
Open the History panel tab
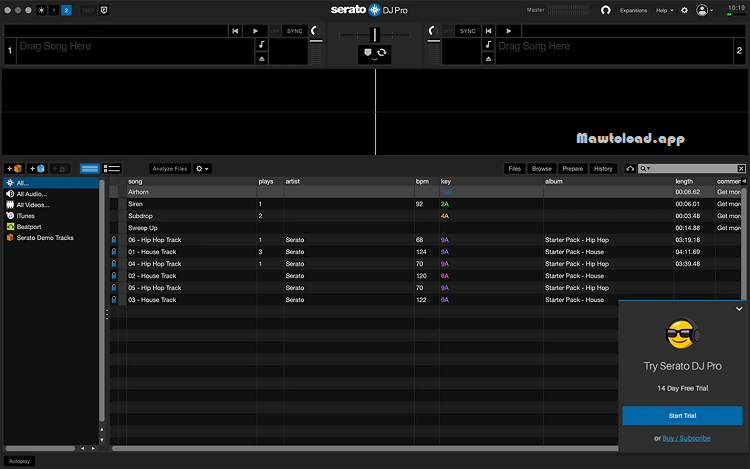point(603,168)
